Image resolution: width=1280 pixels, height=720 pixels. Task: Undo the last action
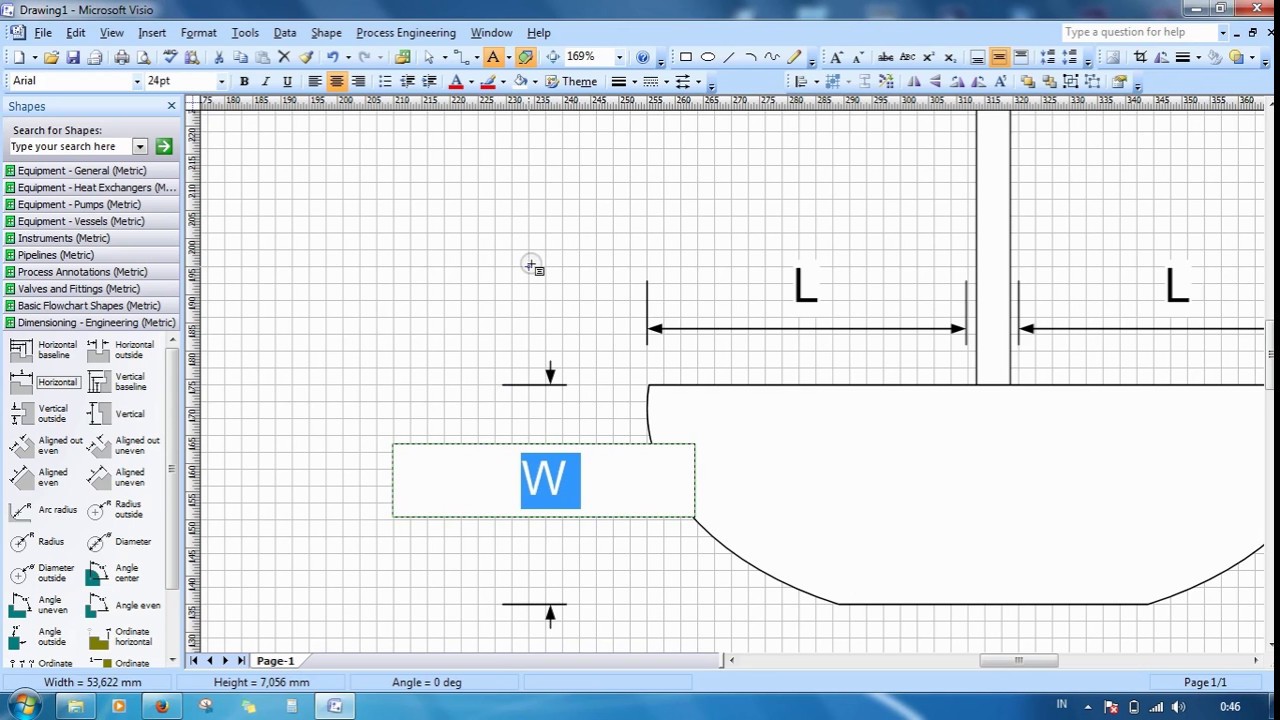click(x=332, y=57)
